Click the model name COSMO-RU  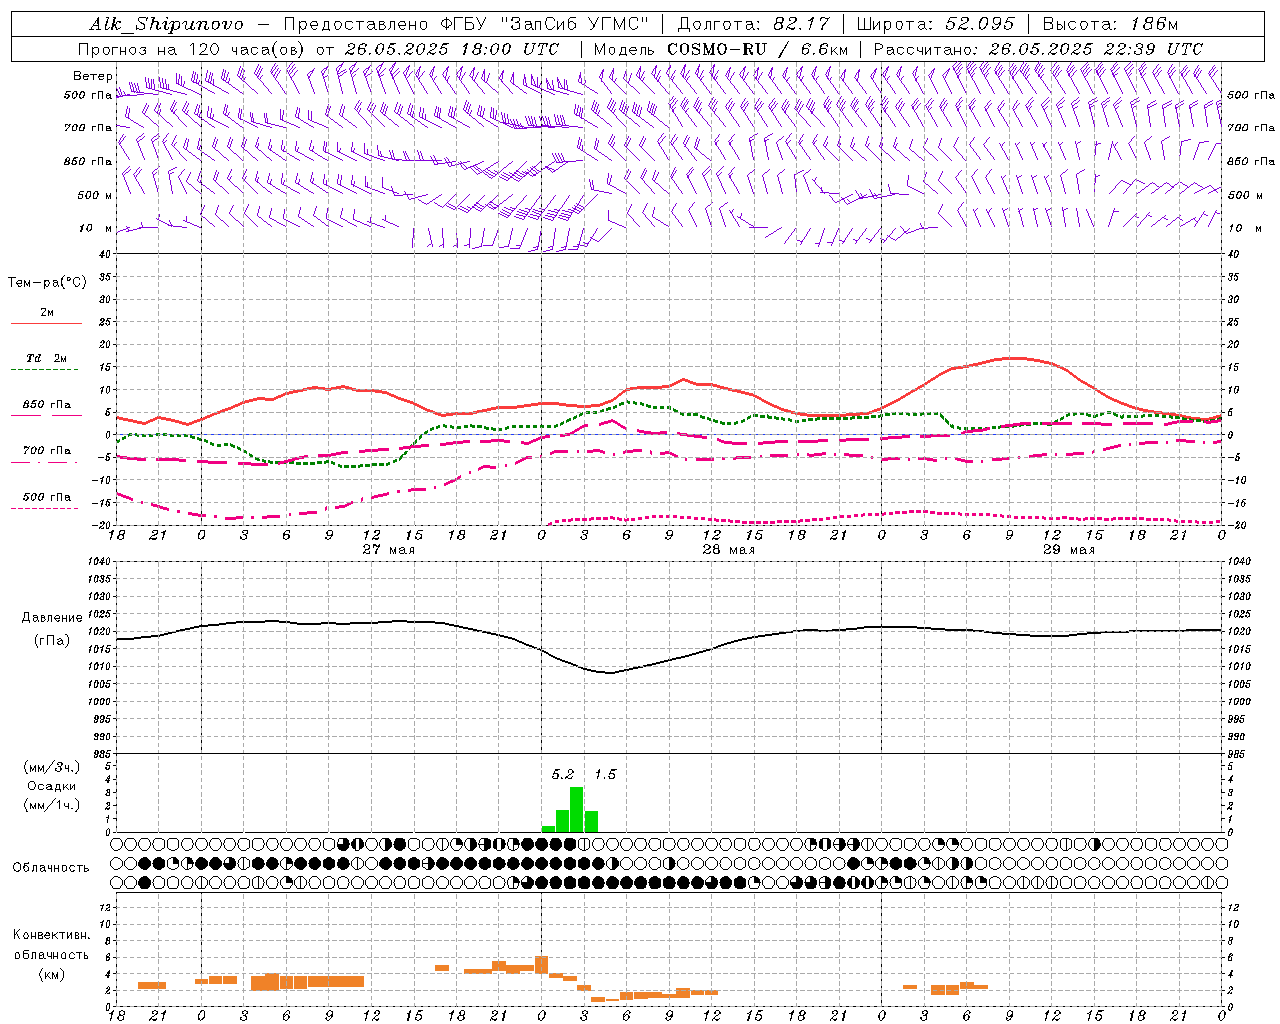coord(717,49)
